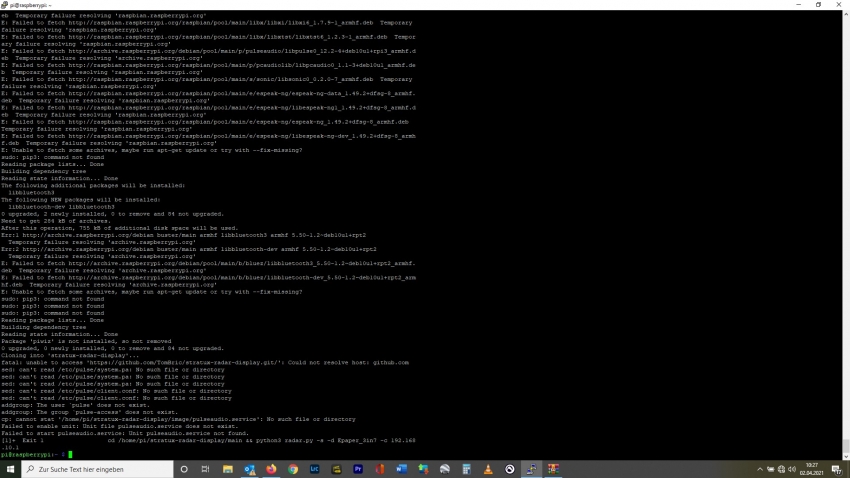The height and width of the screenshot is (478, 850).
Task: Click the battery/power tray icon
Action: click(770, 469)
